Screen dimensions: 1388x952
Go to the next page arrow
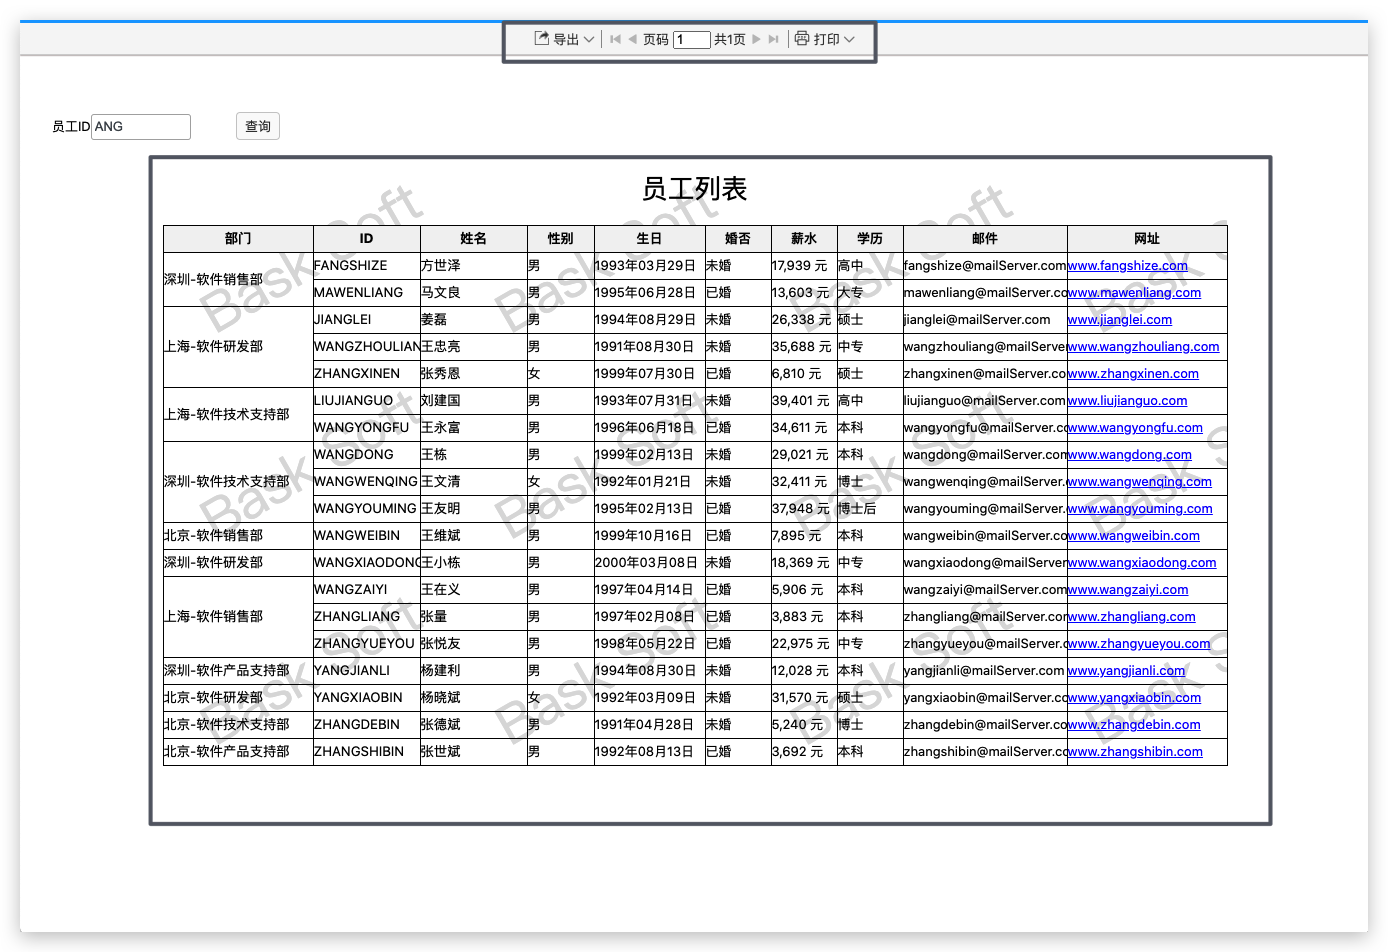coord(757,39)
